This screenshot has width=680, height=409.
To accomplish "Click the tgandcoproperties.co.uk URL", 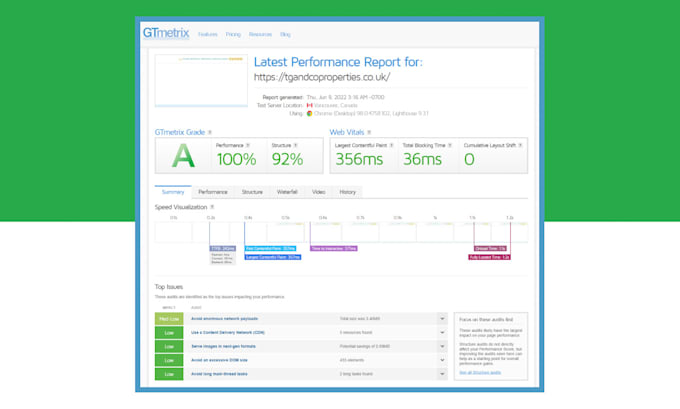I will click(322, 77).
